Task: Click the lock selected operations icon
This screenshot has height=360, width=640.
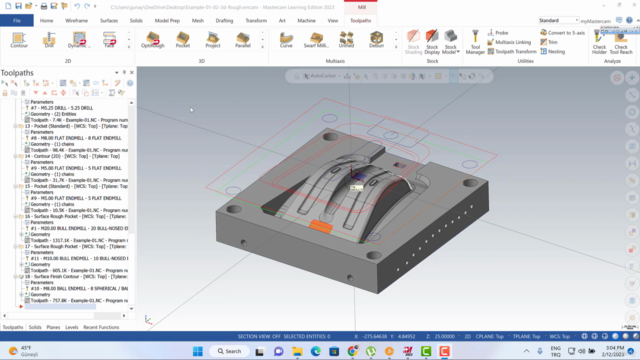Action: point(5,93)
